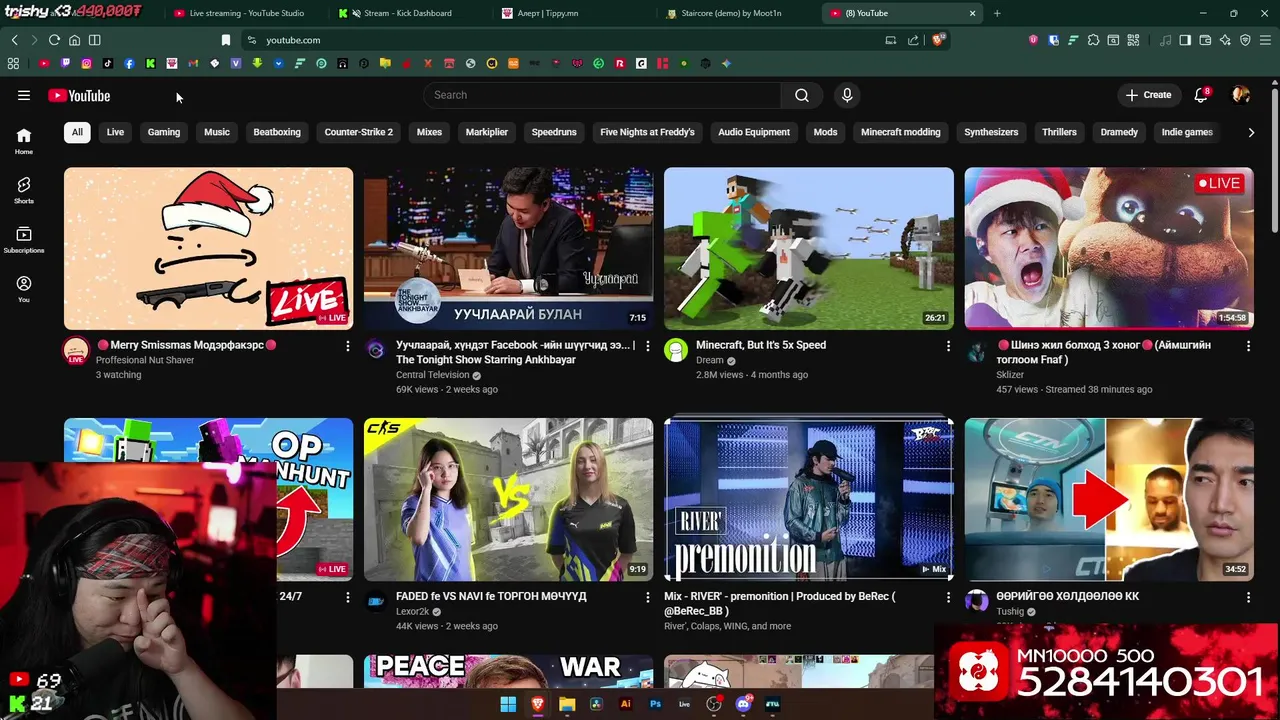1280x720 pixels.
Task: Open options for Tushig video
Action: pos(1248,597)
